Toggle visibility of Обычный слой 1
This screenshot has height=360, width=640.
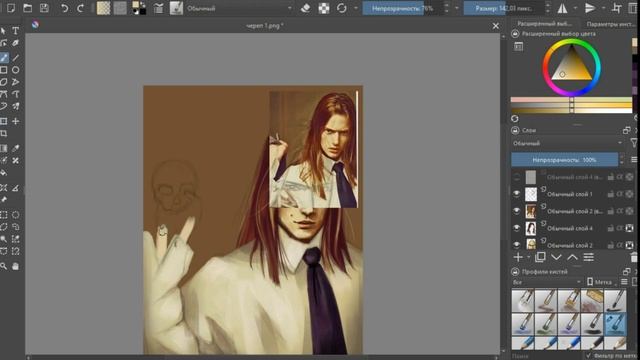[517, 194]
